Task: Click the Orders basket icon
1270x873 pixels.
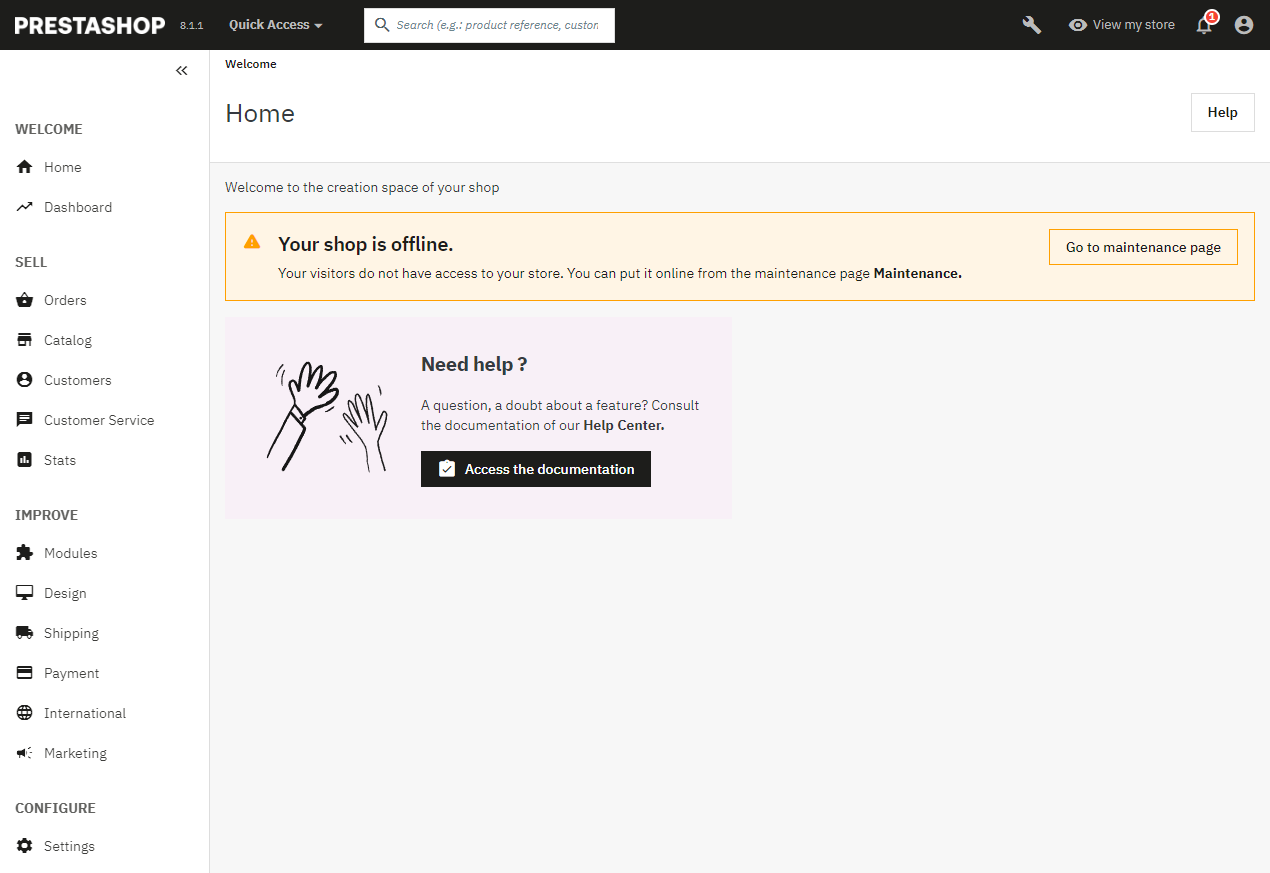Action: click(25, 300)
